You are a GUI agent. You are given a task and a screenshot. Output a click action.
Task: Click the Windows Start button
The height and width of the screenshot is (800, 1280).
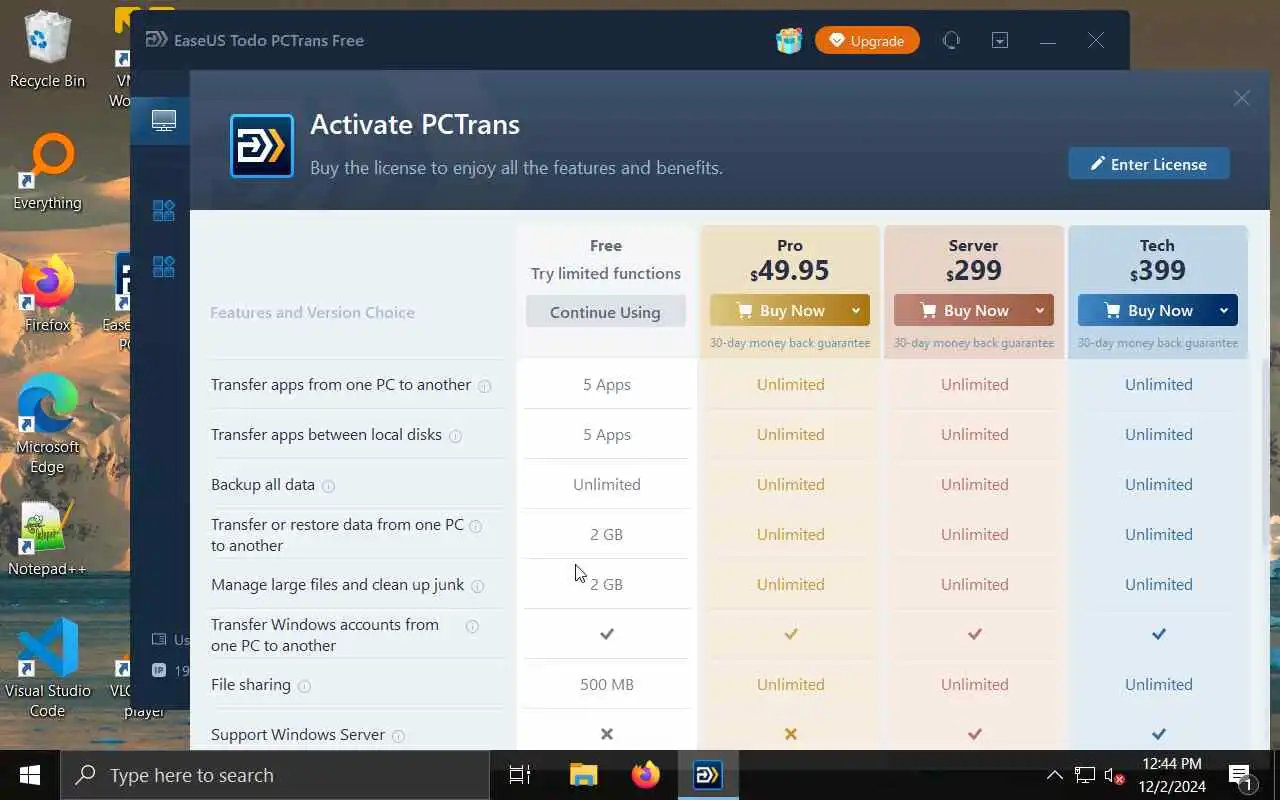click(30, 775)
